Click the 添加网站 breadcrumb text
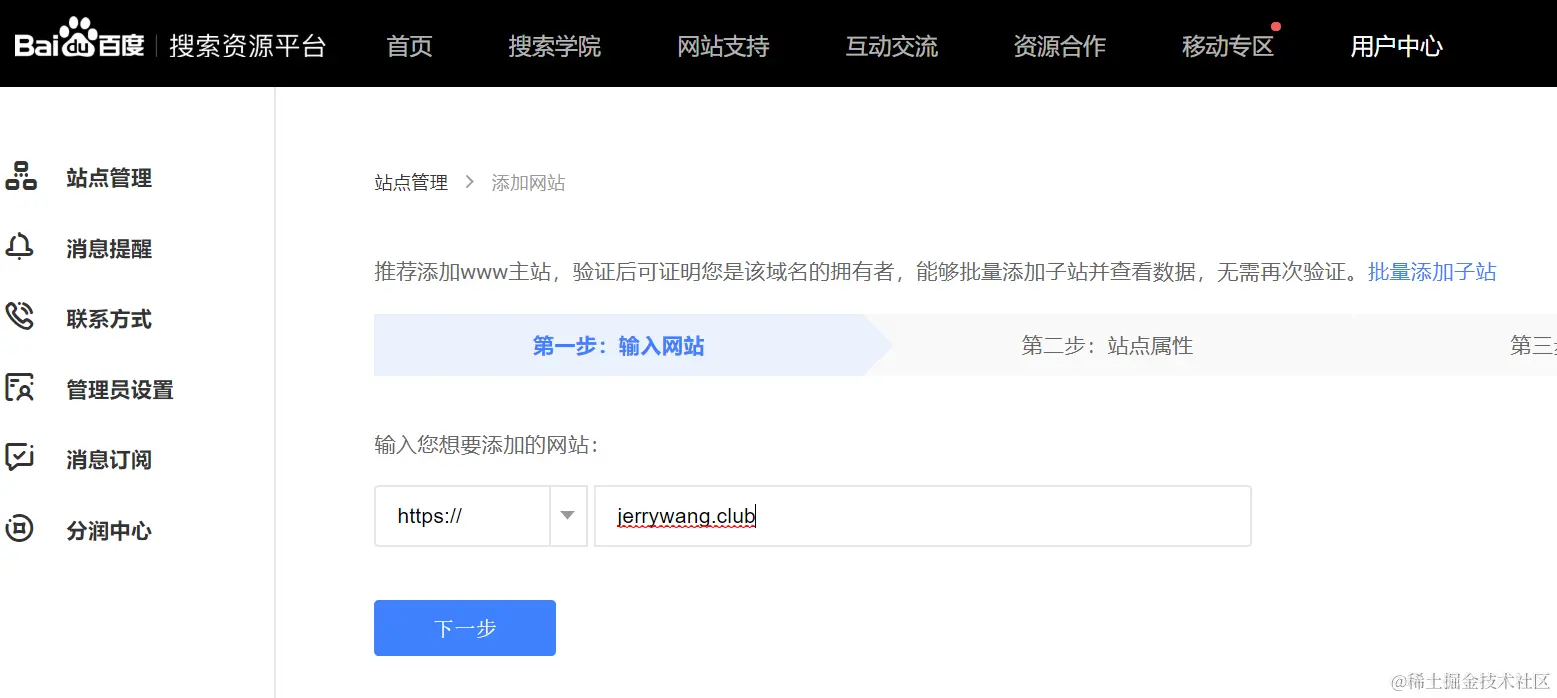The width and height of the screenshot is (1557, 698). pos(528,183)
